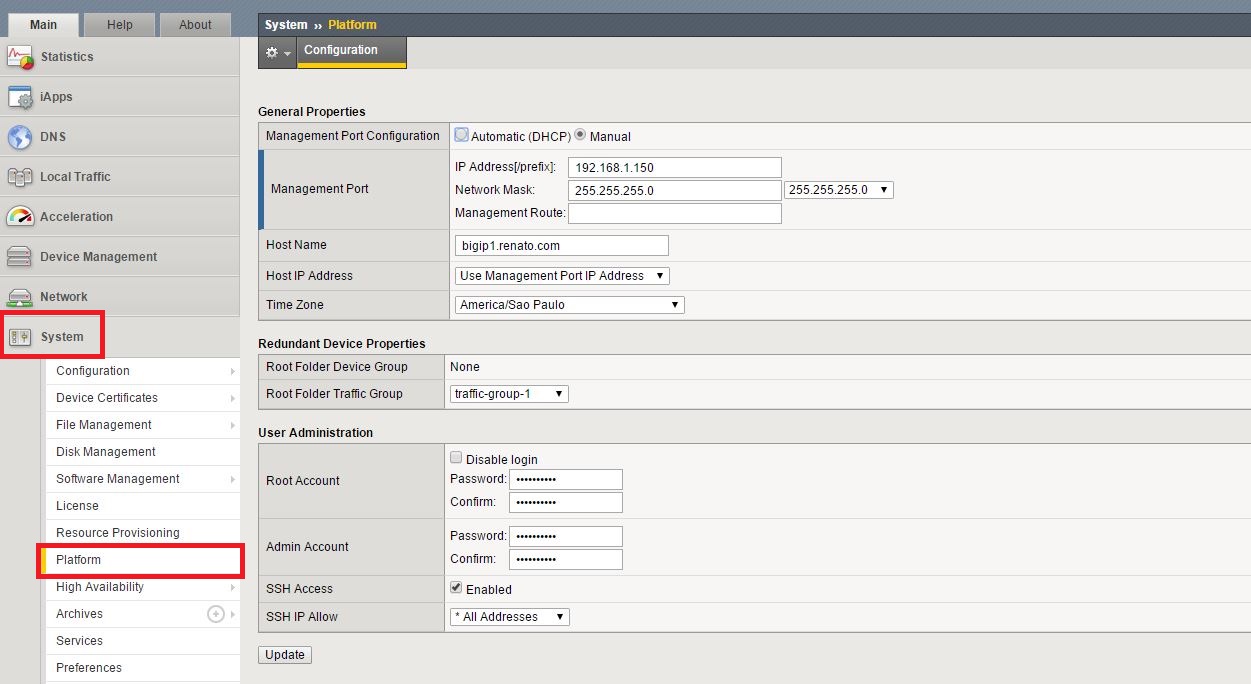Screen dimensions: 1251x684
Task: Click the Network icon in sidebar
Action: pos(20,297)
